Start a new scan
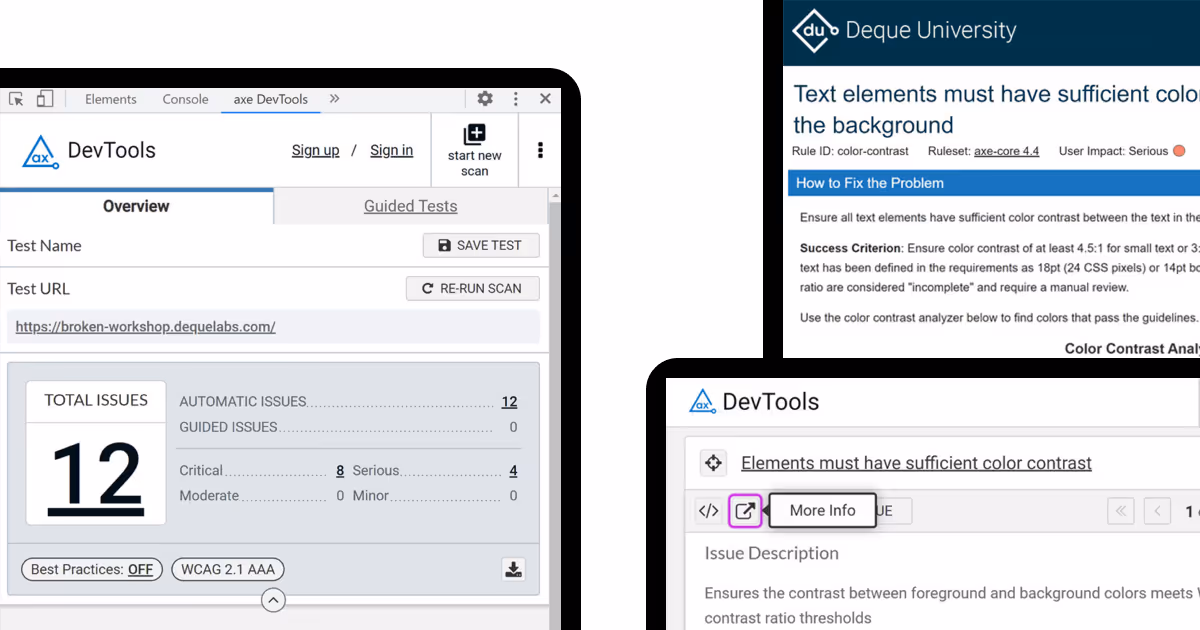Screen dimensions: 1200x630 pos(474,150)
